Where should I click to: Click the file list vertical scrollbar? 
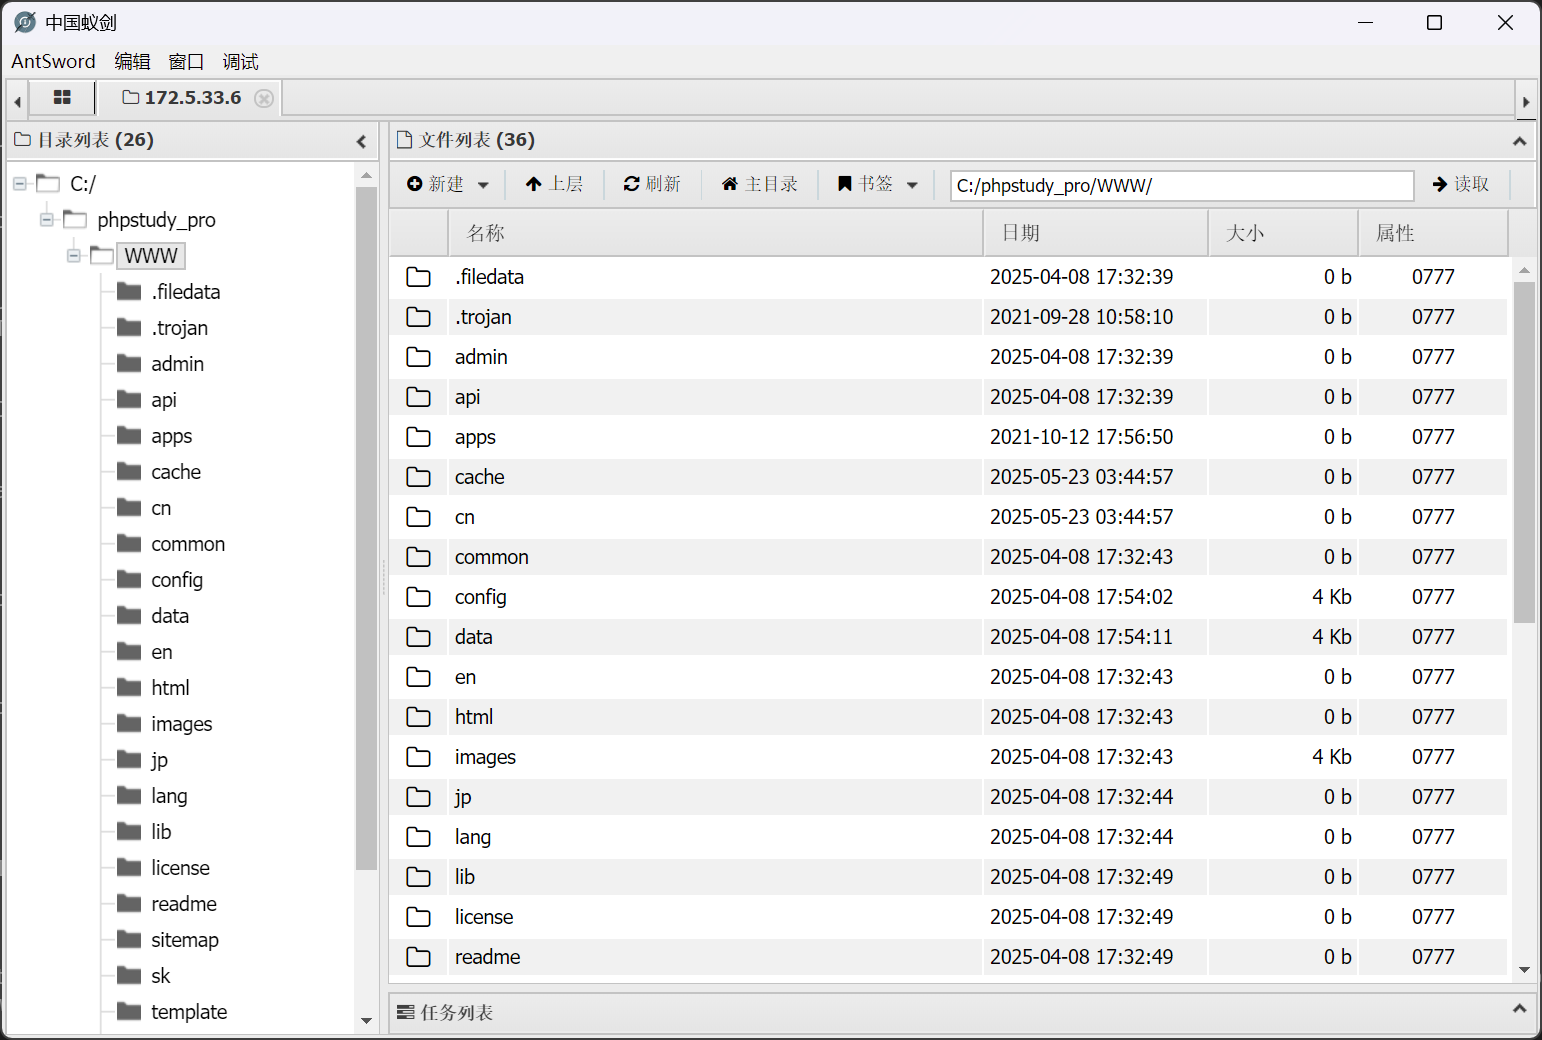[1524, 452]
